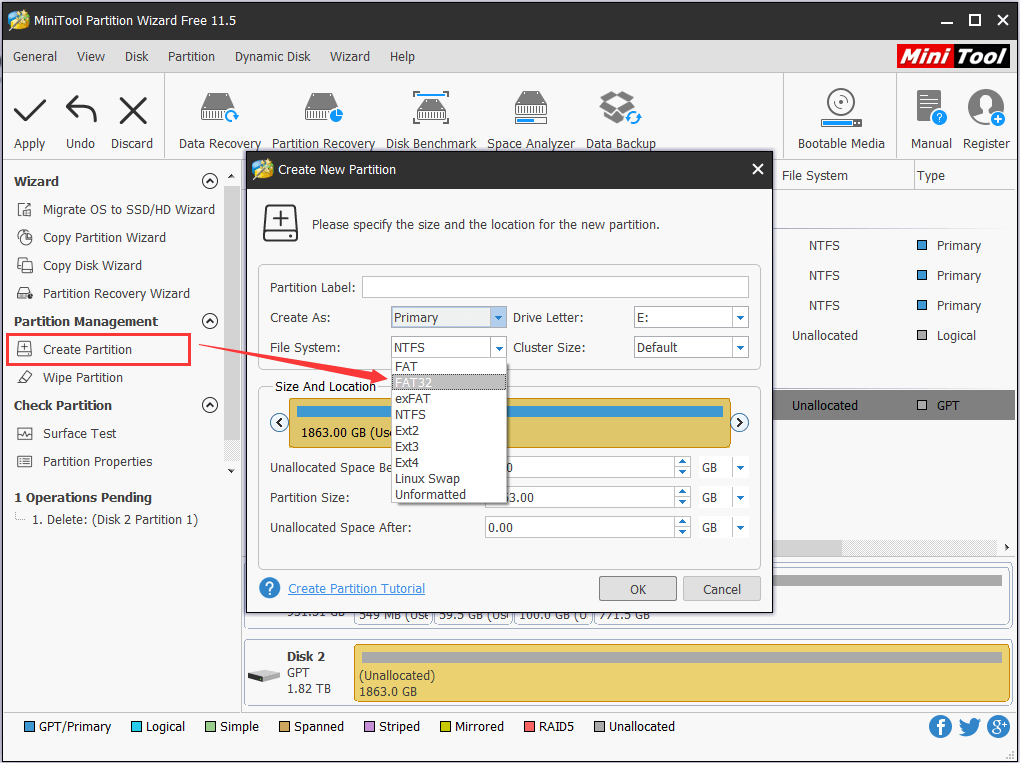This screenshot has height=763, width=1020.
Task: Click the Apply checkmark icon
Action: click(x=30, y=111)
